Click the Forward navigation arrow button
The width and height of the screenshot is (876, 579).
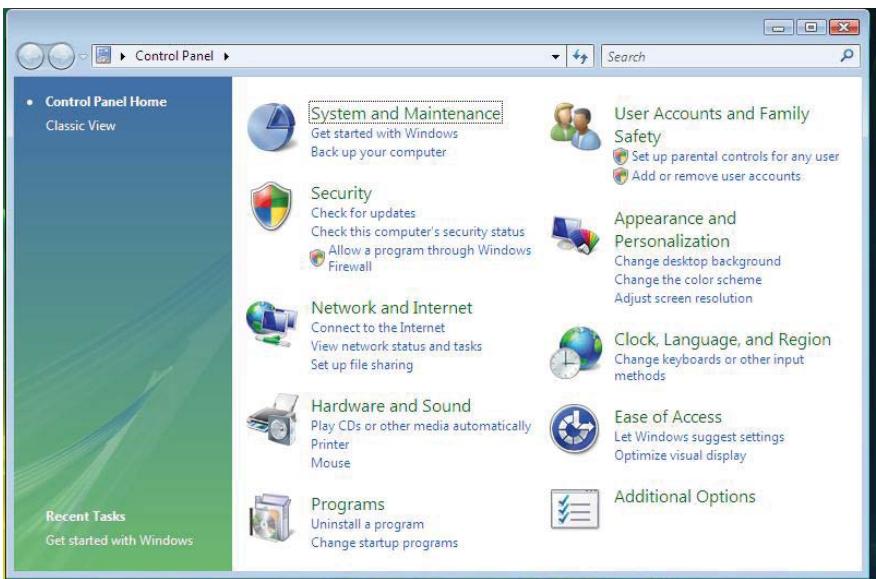pyautogui.click(x=61, y=56)
